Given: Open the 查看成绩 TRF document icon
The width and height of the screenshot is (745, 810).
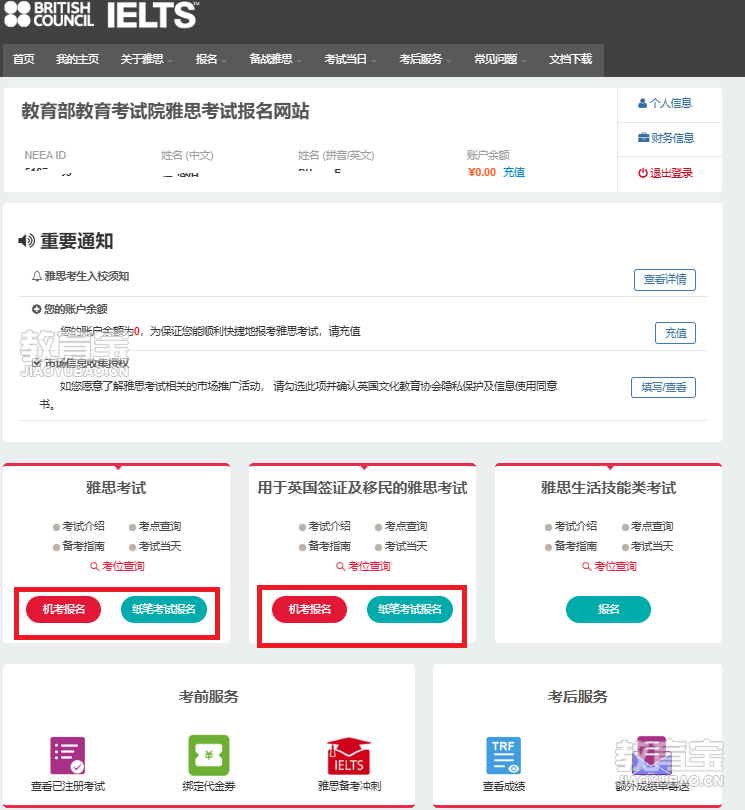Looking at the screenshot, I should [503, 755].
